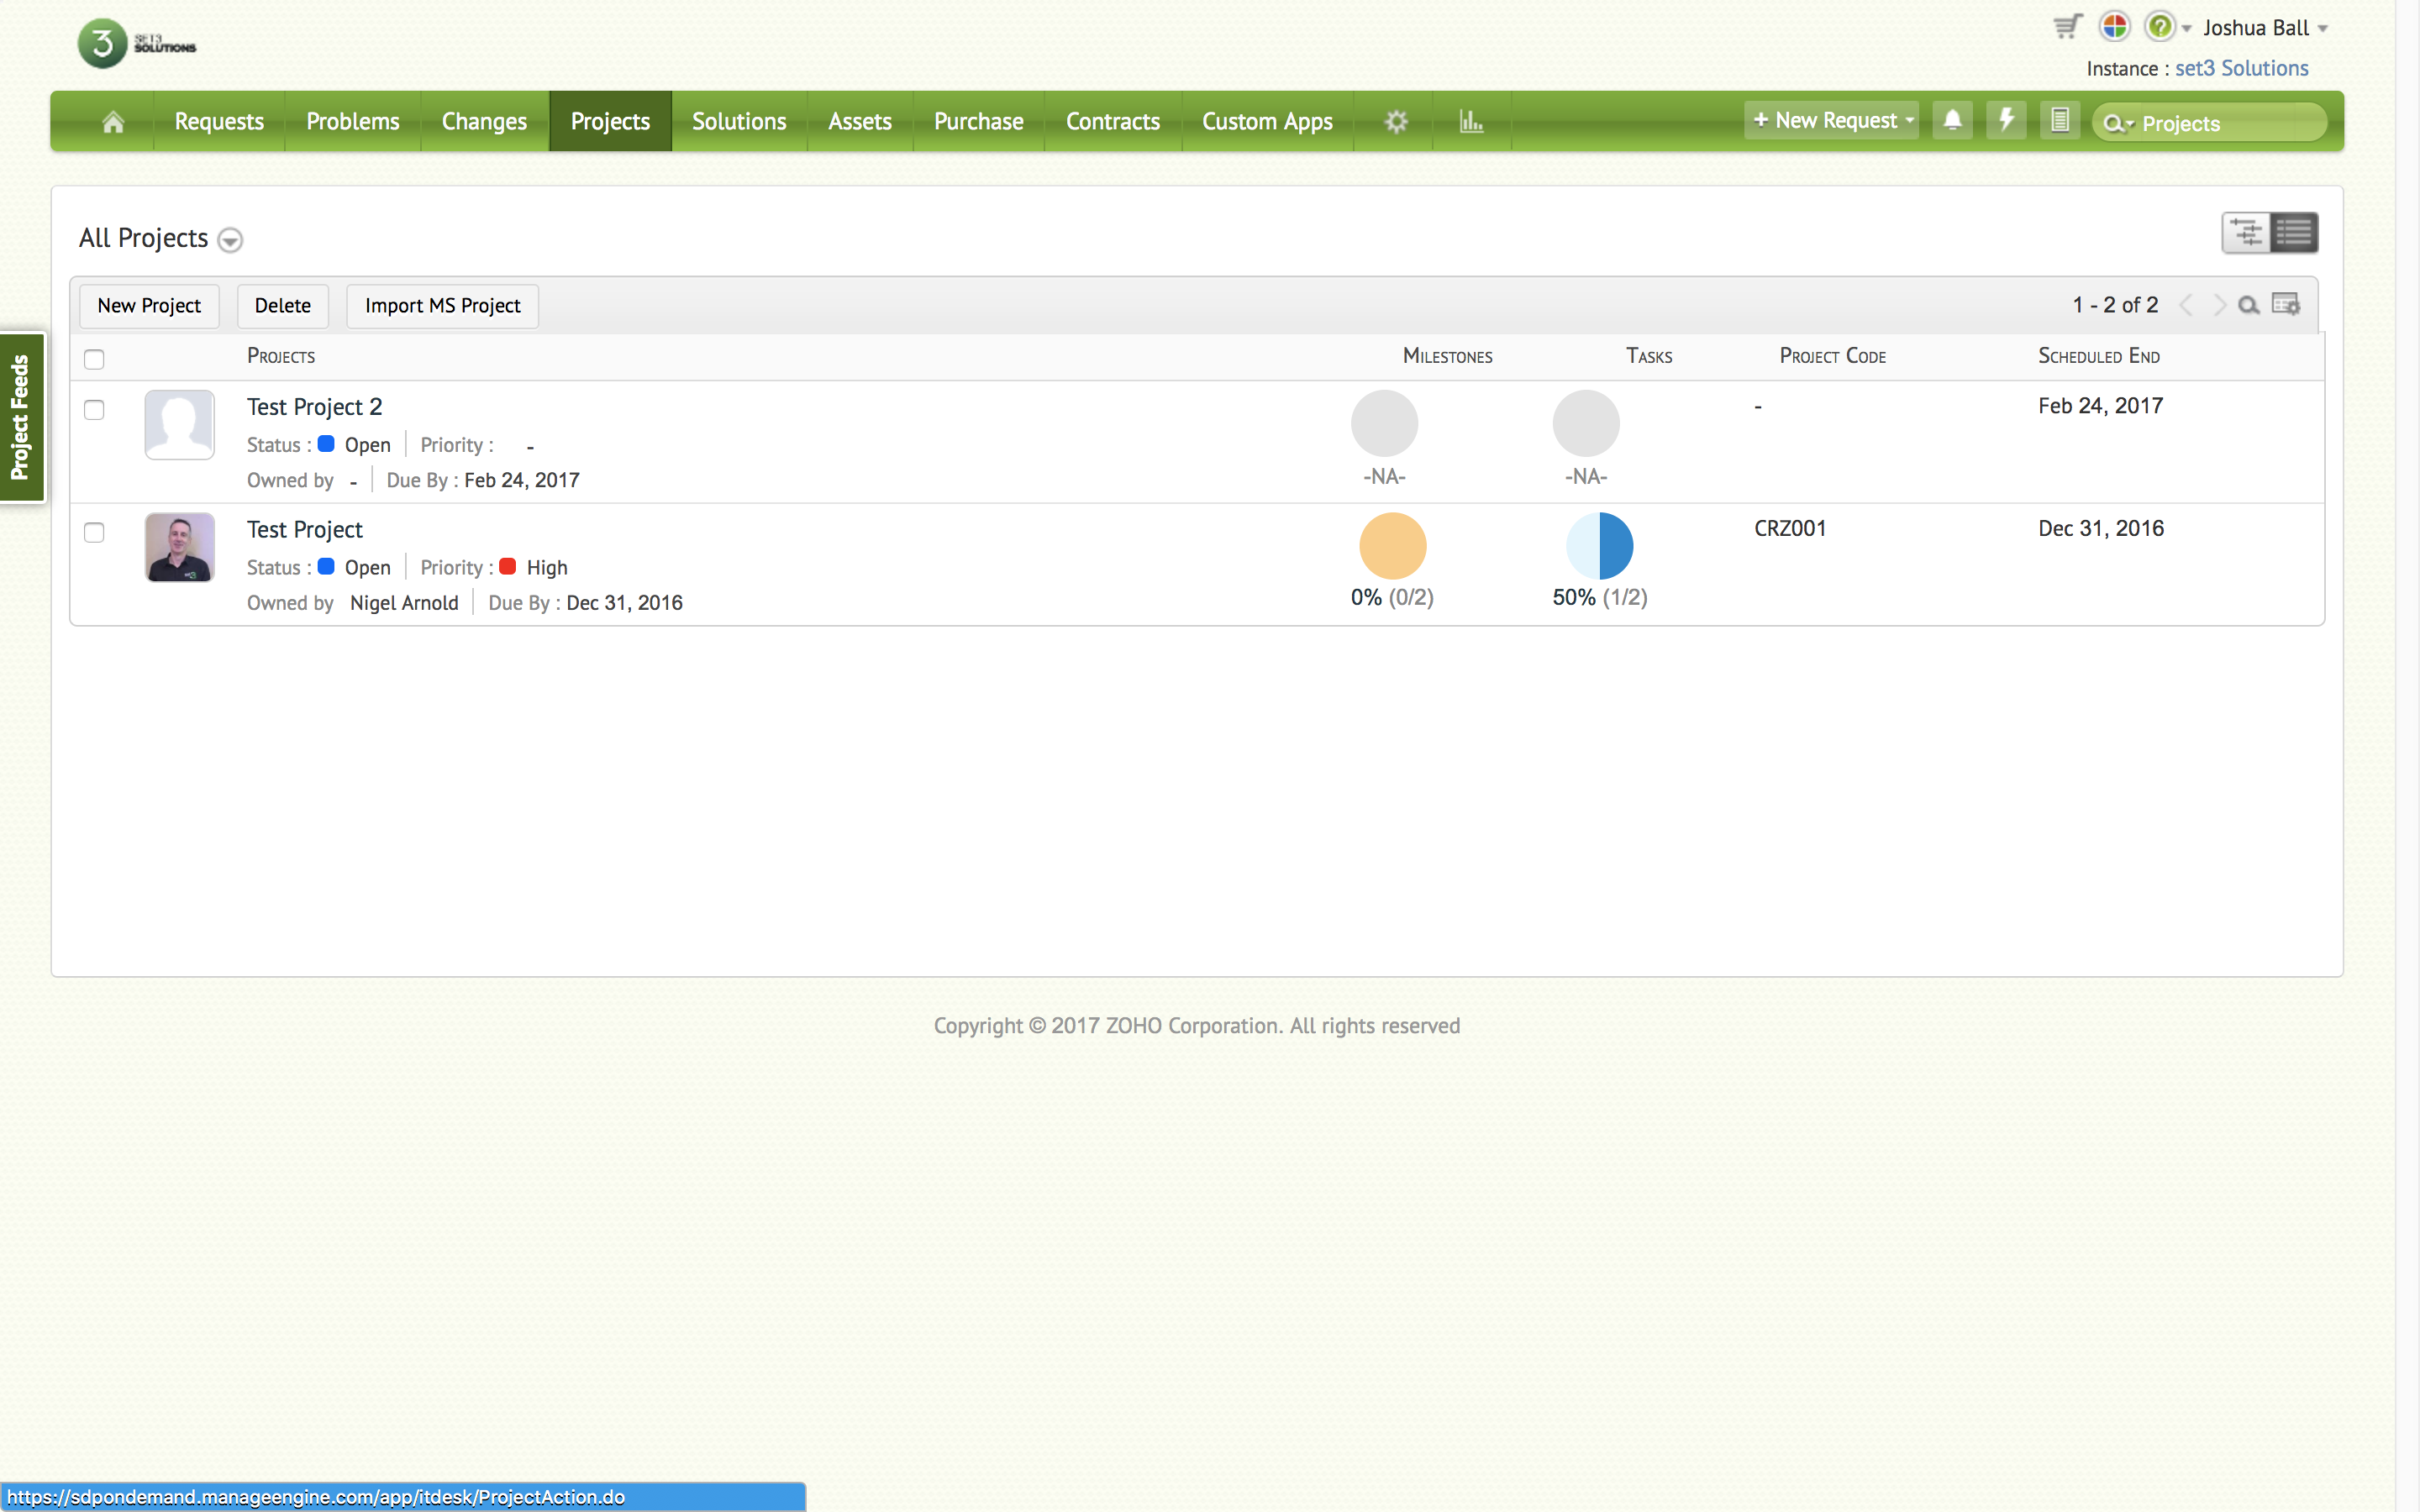Image resolution: width=2420 pixels, height=1512 pixels.
Task: Click the Import MS Project button
Action: 442,306
